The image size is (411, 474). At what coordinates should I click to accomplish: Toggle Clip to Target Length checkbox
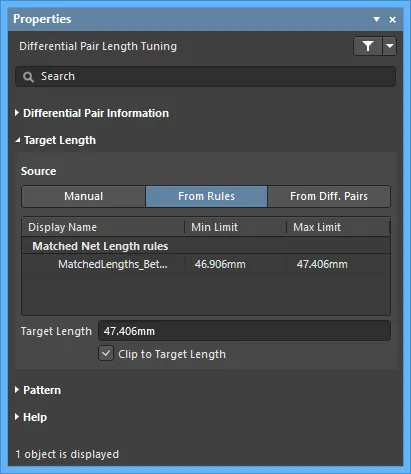(106, 354)
